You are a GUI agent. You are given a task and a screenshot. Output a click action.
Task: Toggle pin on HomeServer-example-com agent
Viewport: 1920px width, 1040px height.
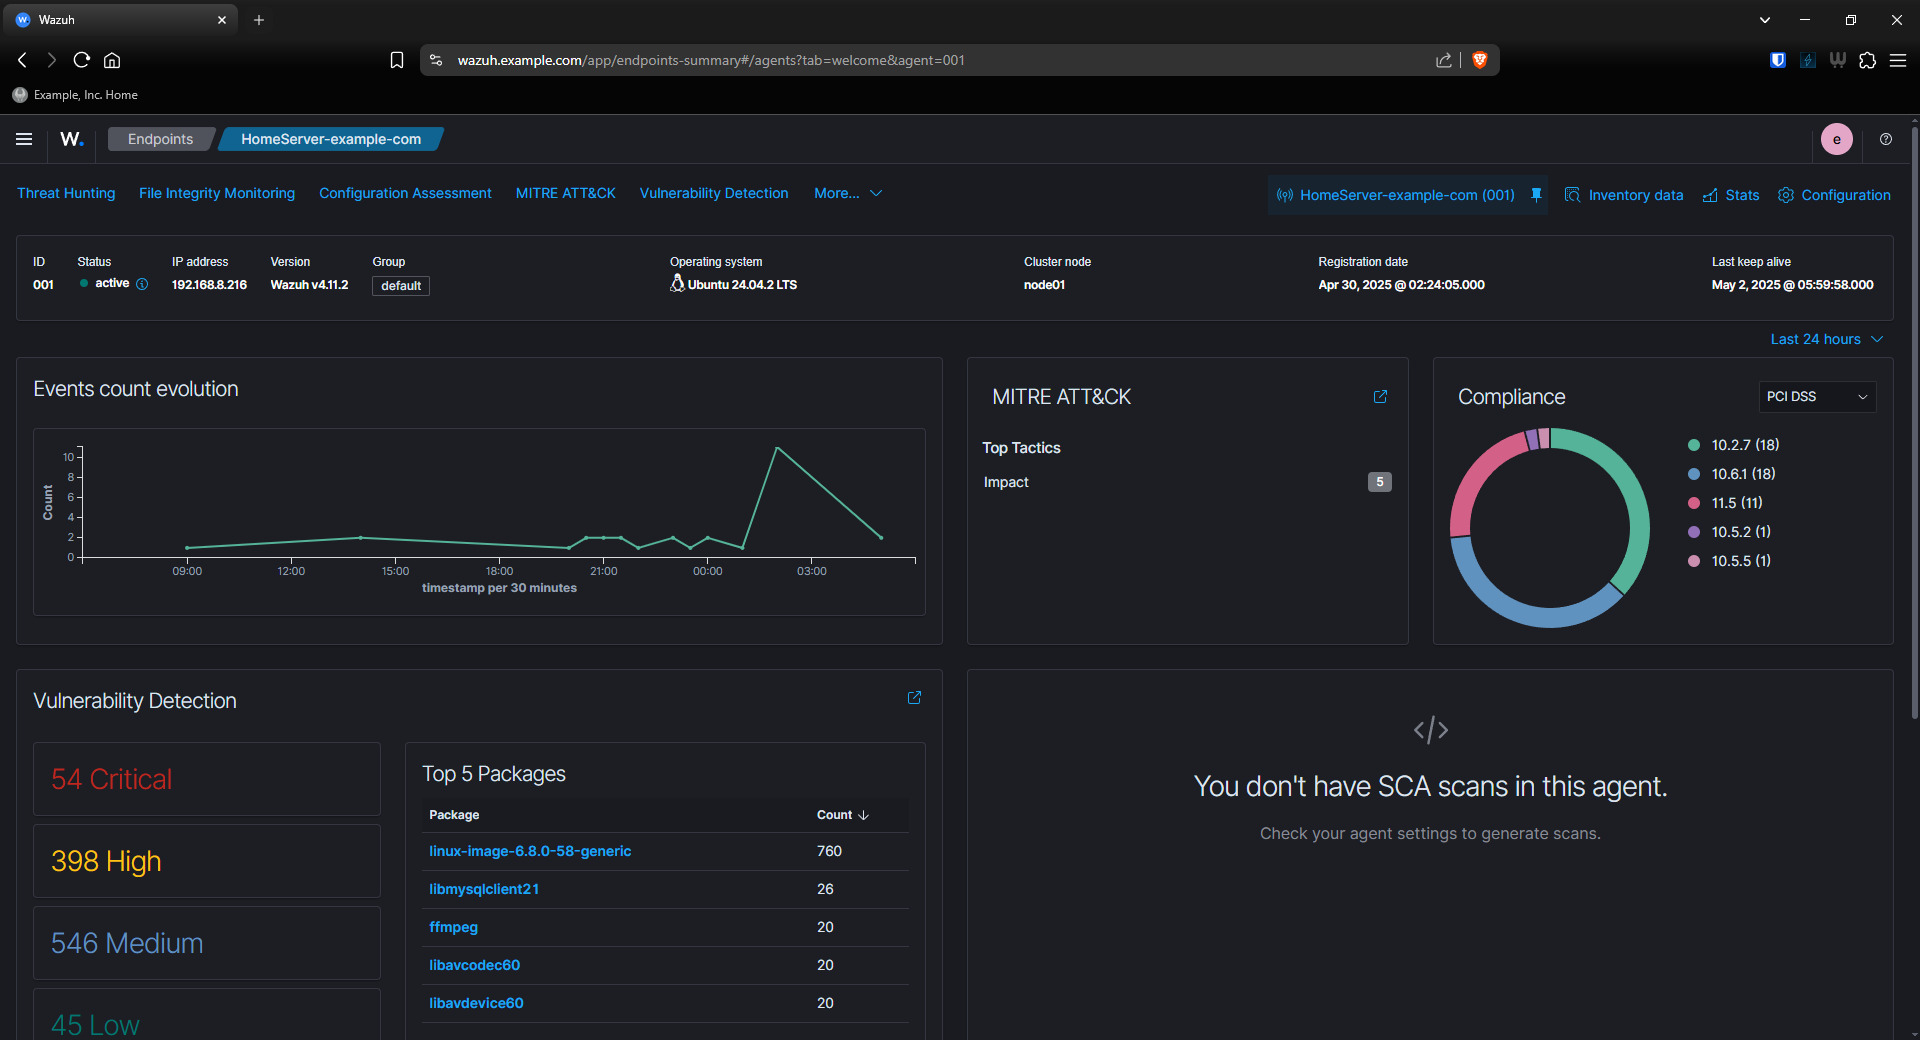point(1536,195)
